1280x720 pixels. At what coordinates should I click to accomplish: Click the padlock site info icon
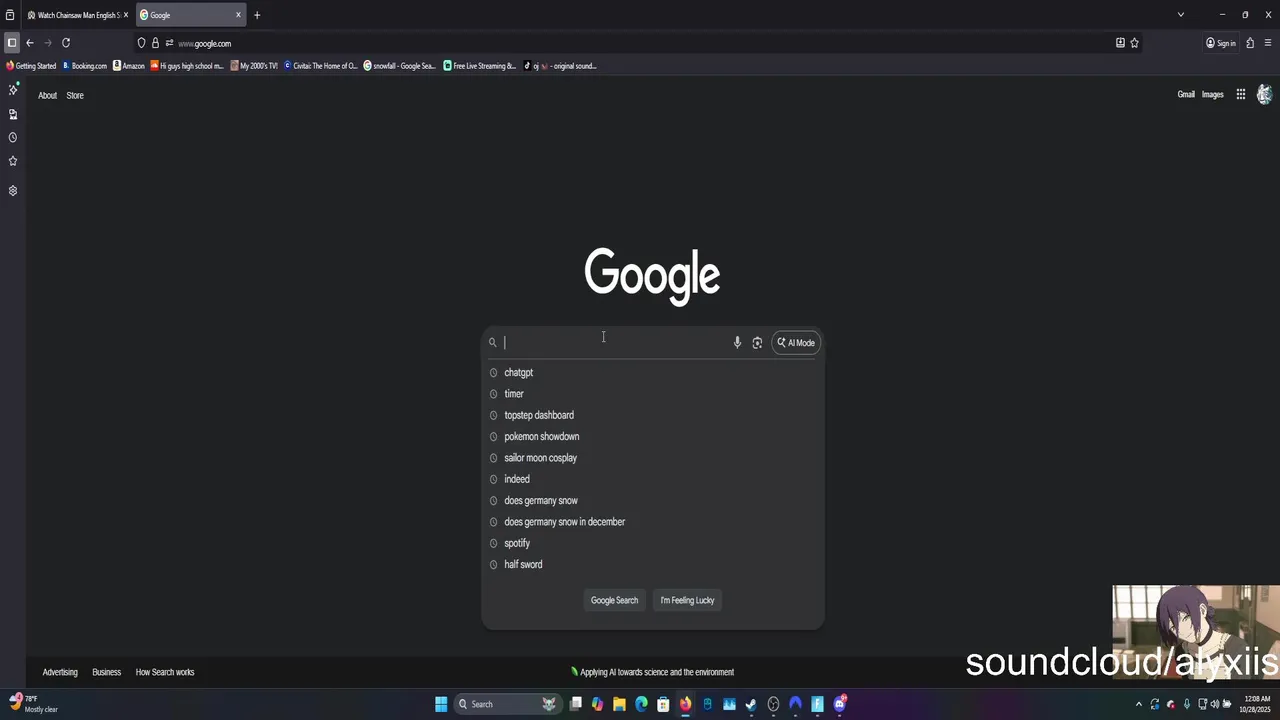155,43
